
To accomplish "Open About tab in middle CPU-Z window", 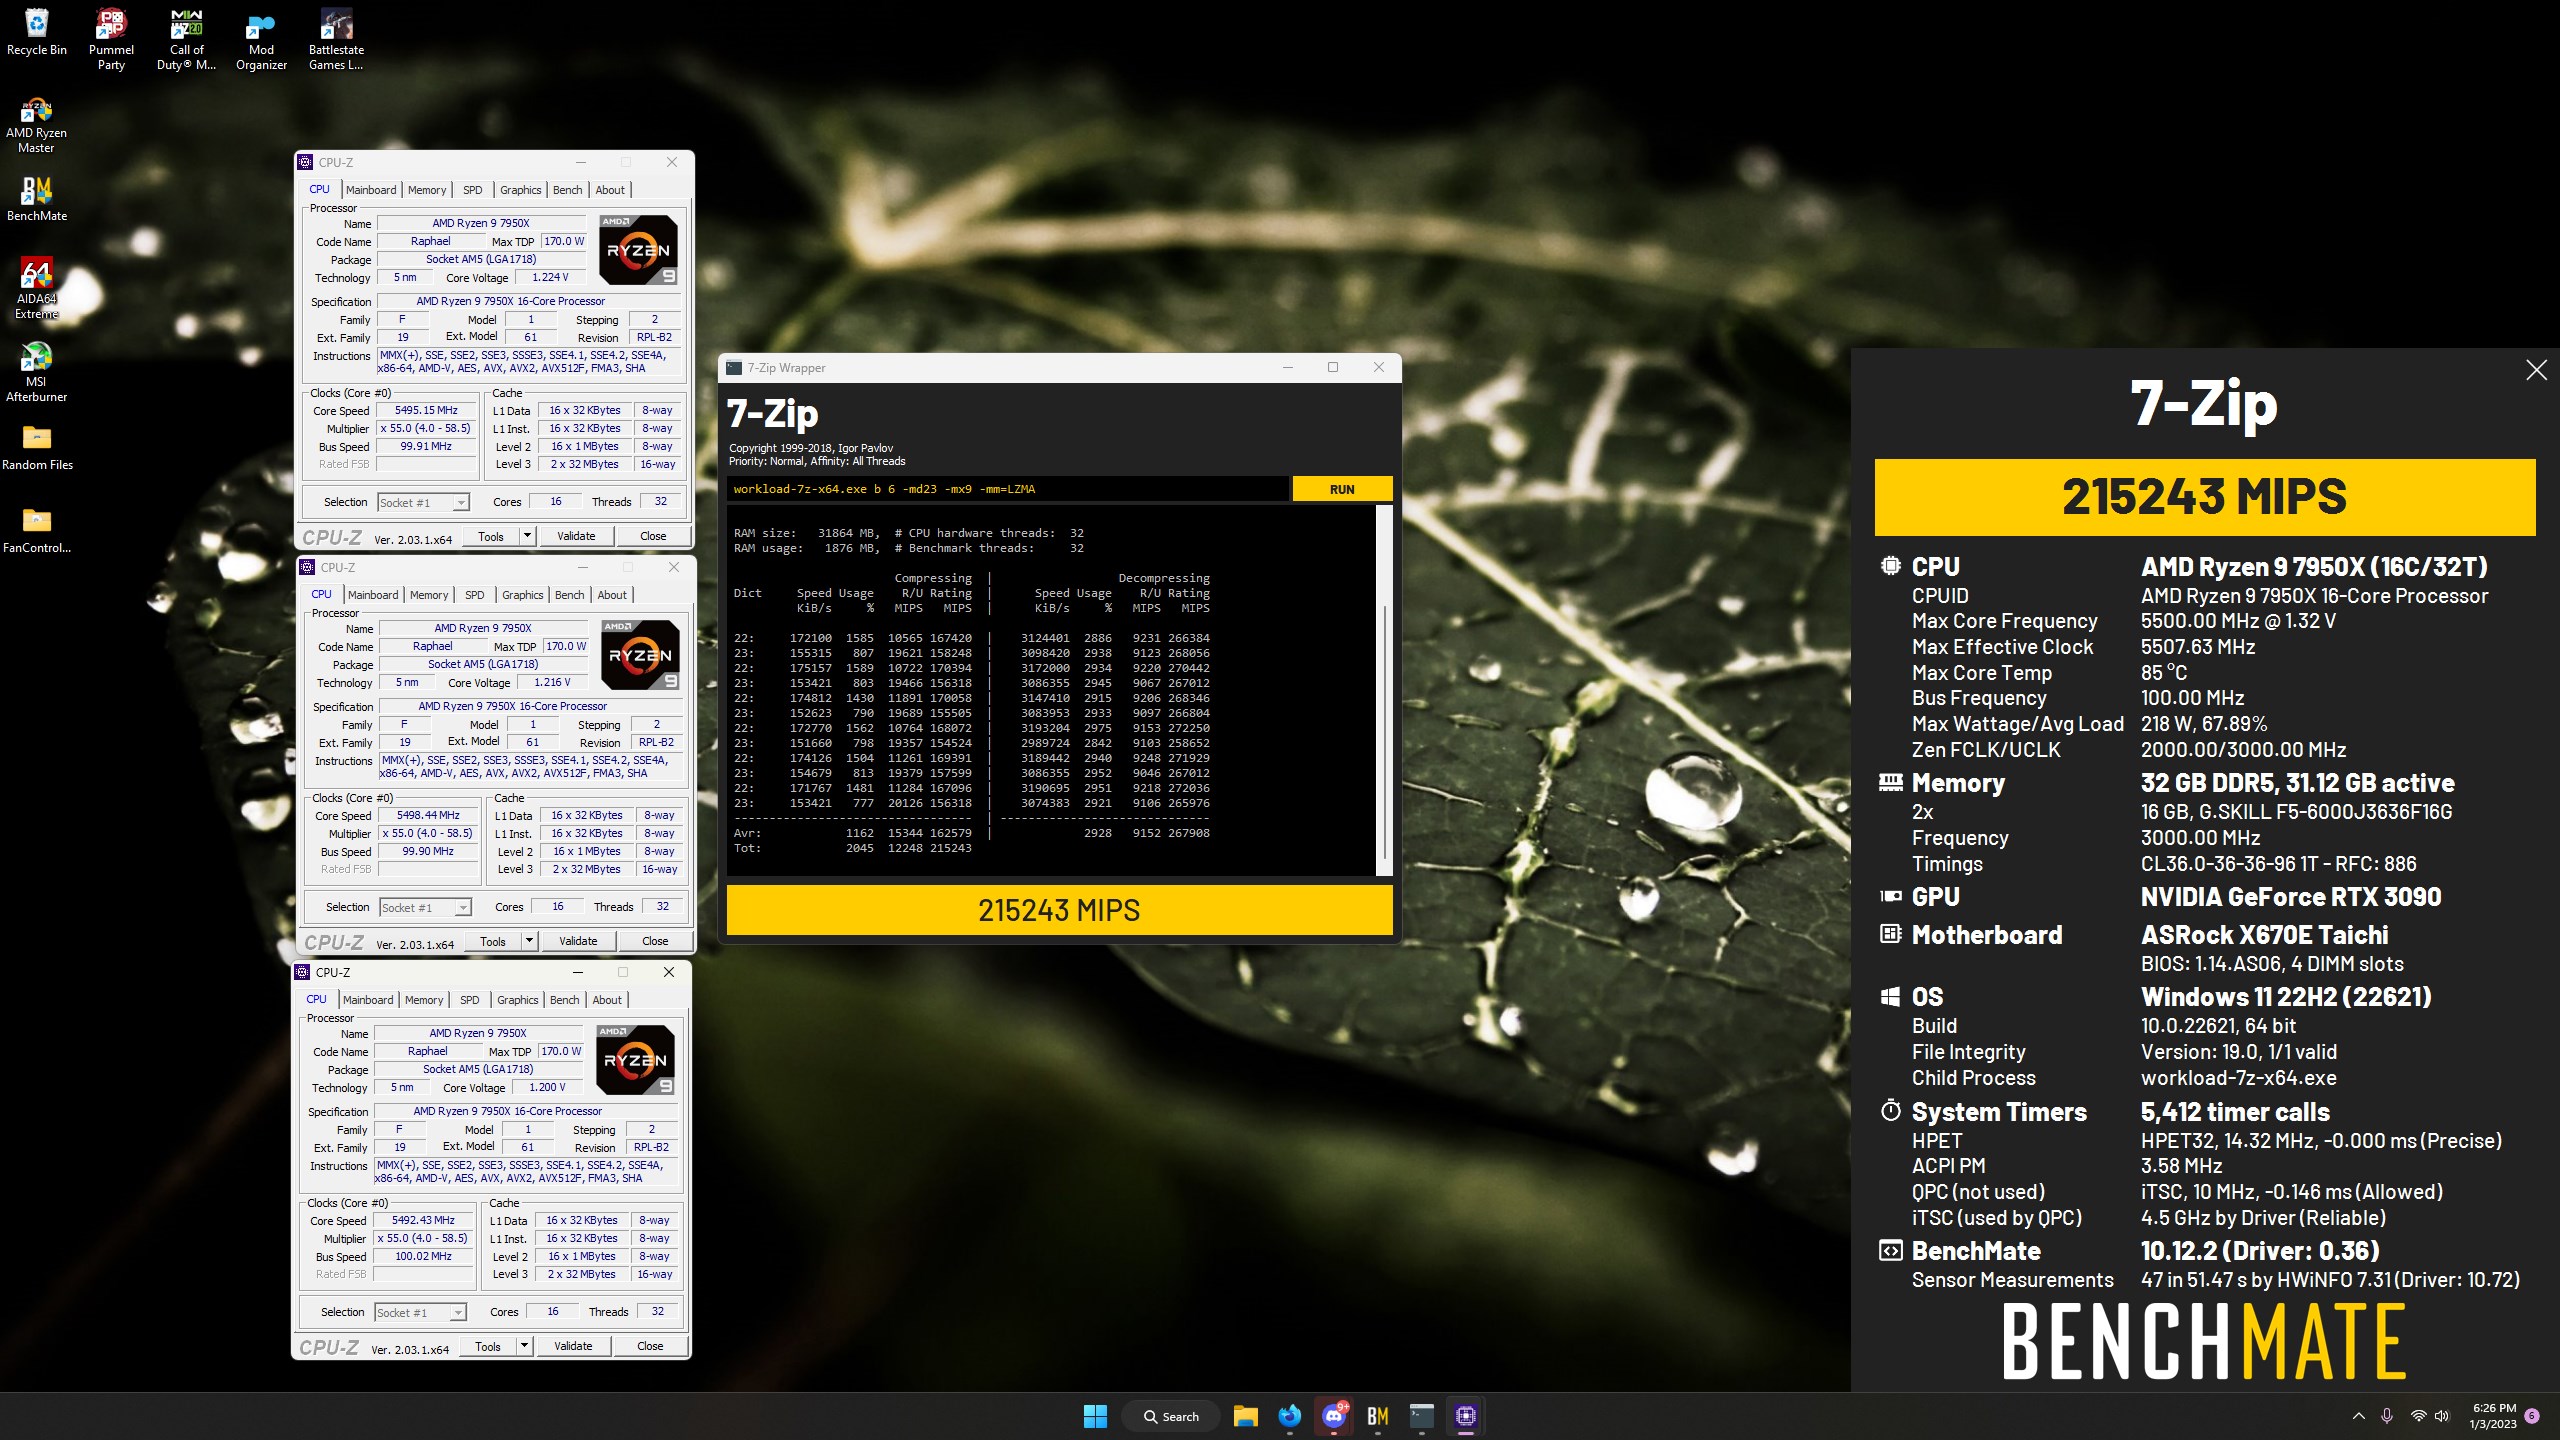I will [x=612, y=595].
